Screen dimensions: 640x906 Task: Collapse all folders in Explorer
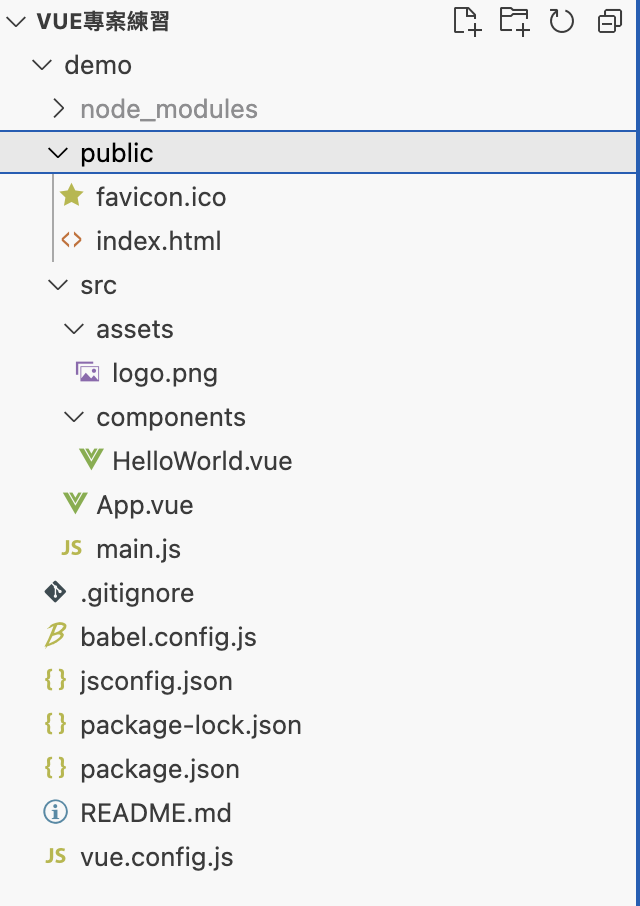609,21
